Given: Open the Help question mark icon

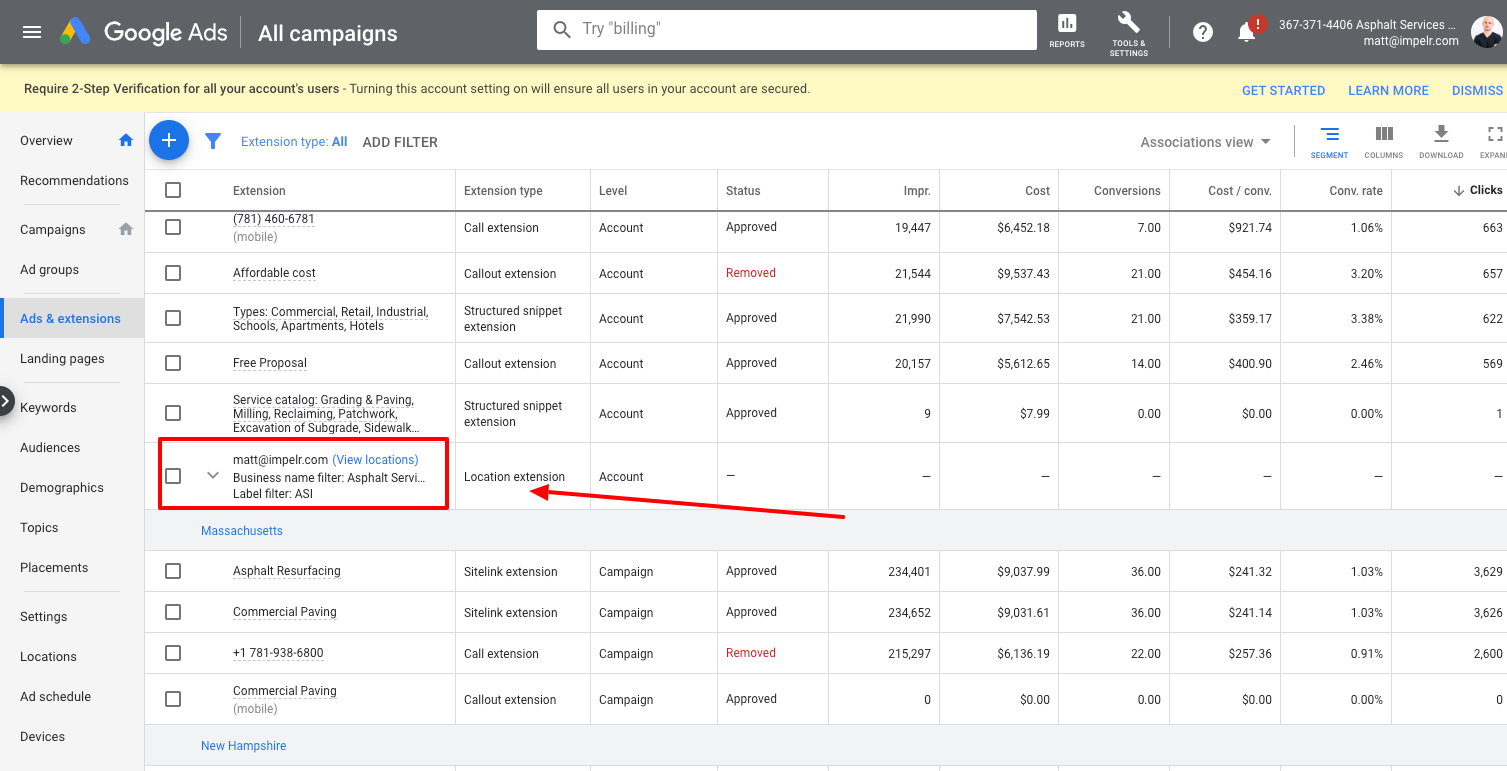Looking at the screenshot, I should click(x=1203, y=32).
